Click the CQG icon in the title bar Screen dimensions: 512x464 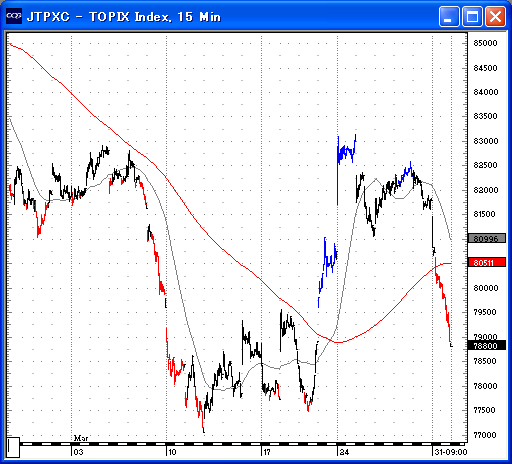click(14, 16)
